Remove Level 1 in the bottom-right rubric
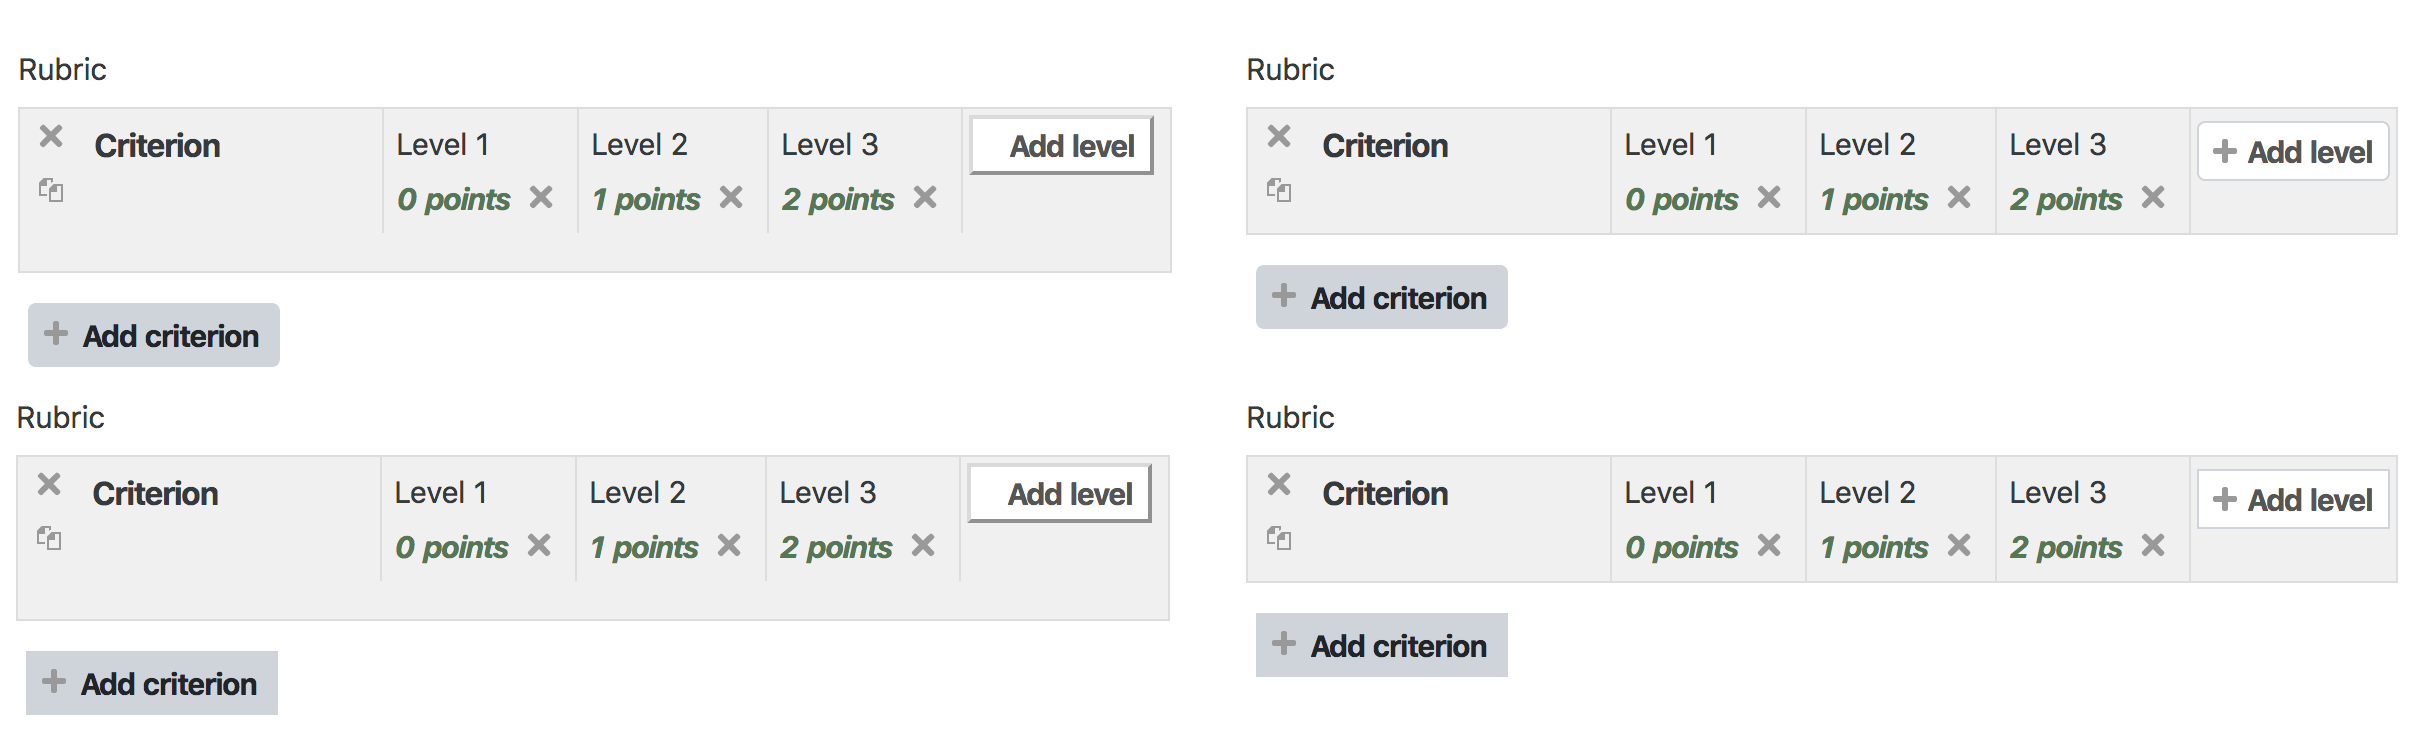 [x=1769, y=545]
